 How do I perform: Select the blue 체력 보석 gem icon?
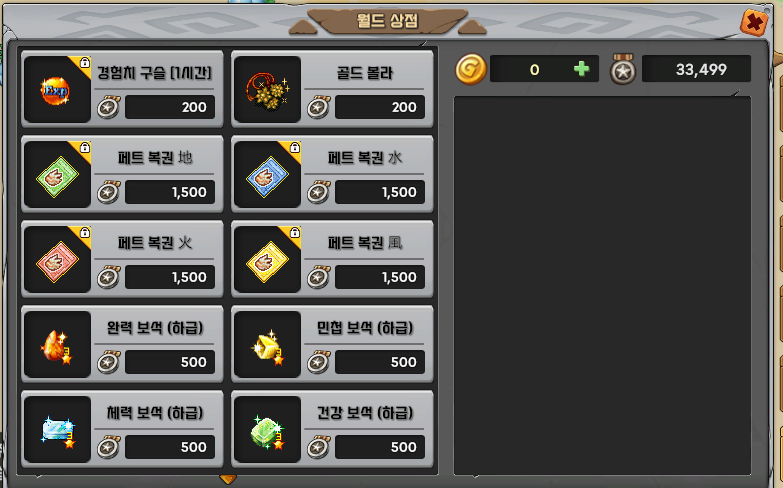tap(57, 430)
